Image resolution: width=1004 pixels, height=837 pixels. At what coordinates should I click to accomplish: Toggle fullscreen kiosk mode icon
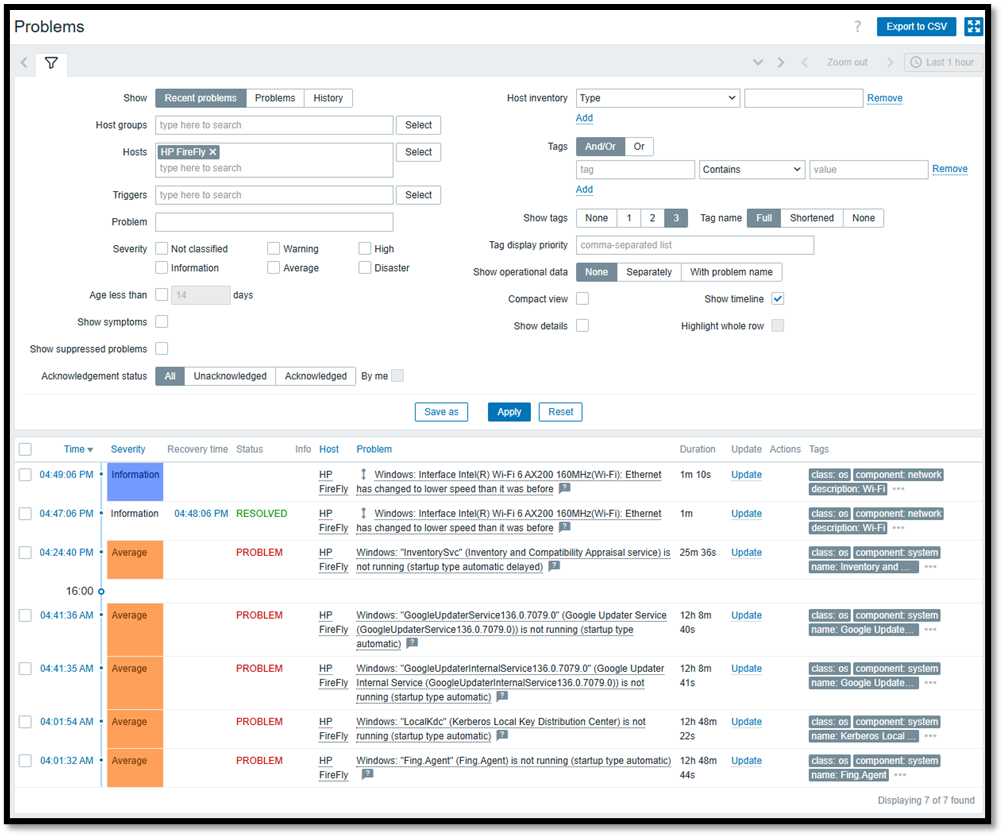click(973, 27)
